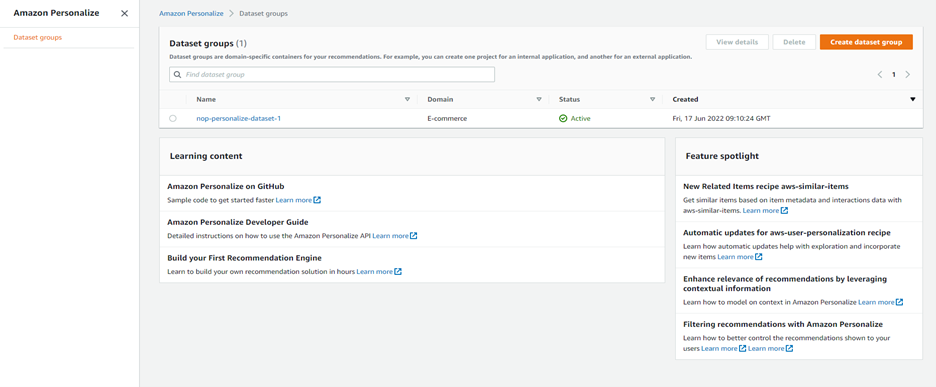Click the Name column header
The image size is (936, 387).
tap(206, 99)
